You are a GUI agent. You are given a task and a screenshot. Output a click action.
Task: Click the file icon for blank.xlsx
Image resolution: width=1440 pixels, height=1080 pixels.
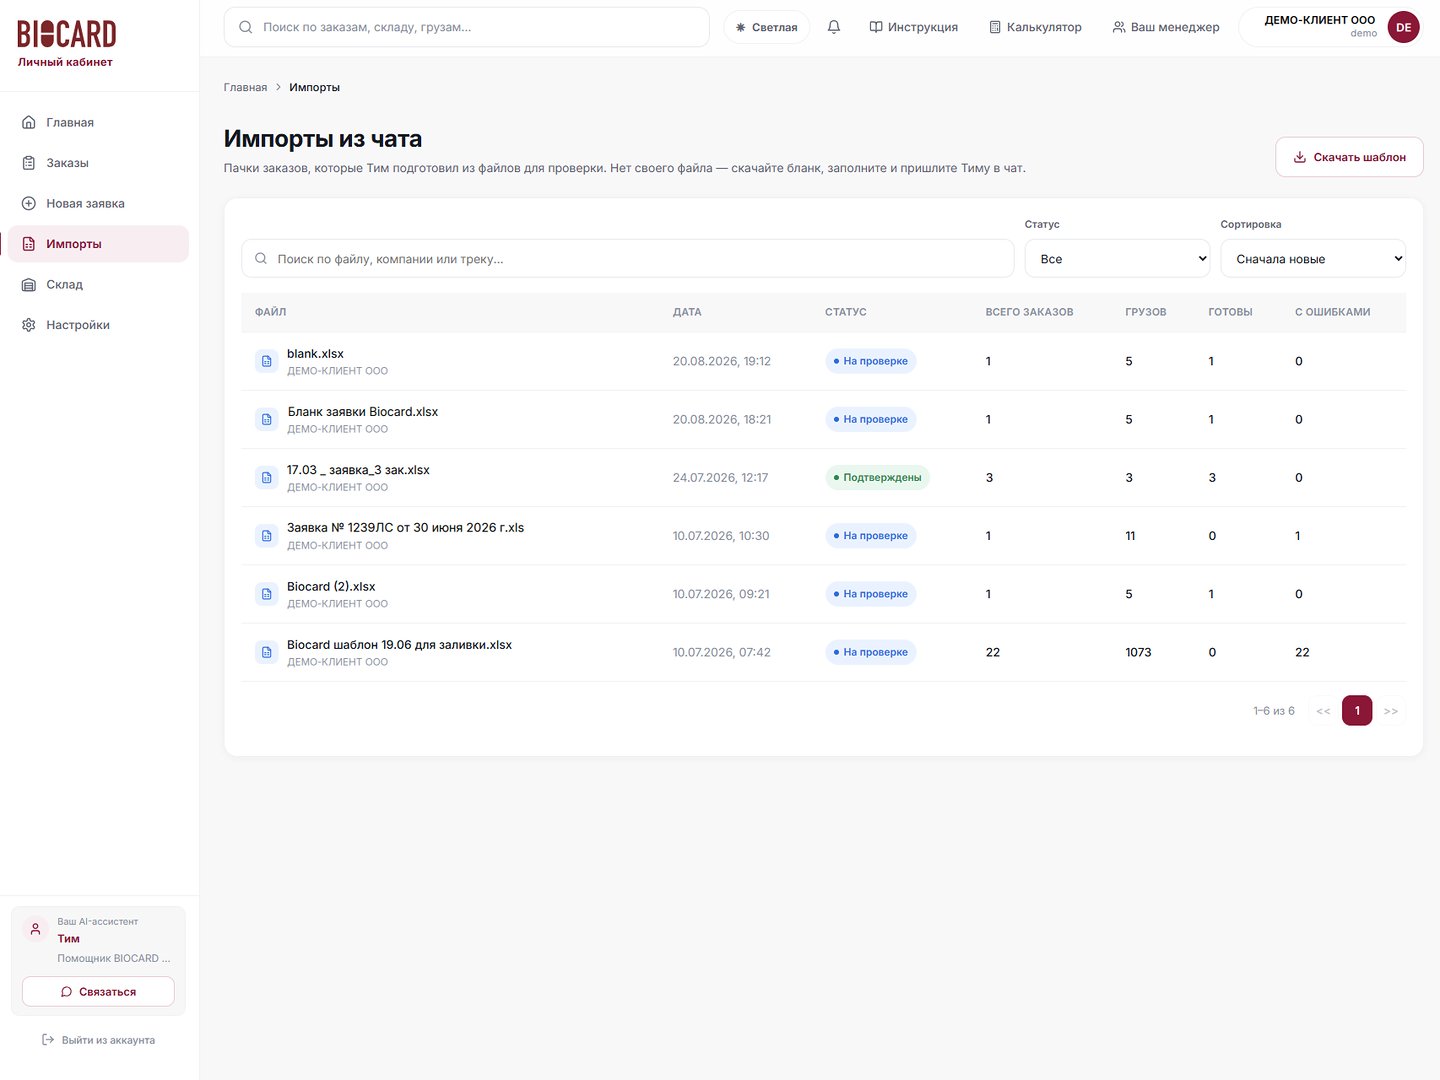tap(266, 361)
